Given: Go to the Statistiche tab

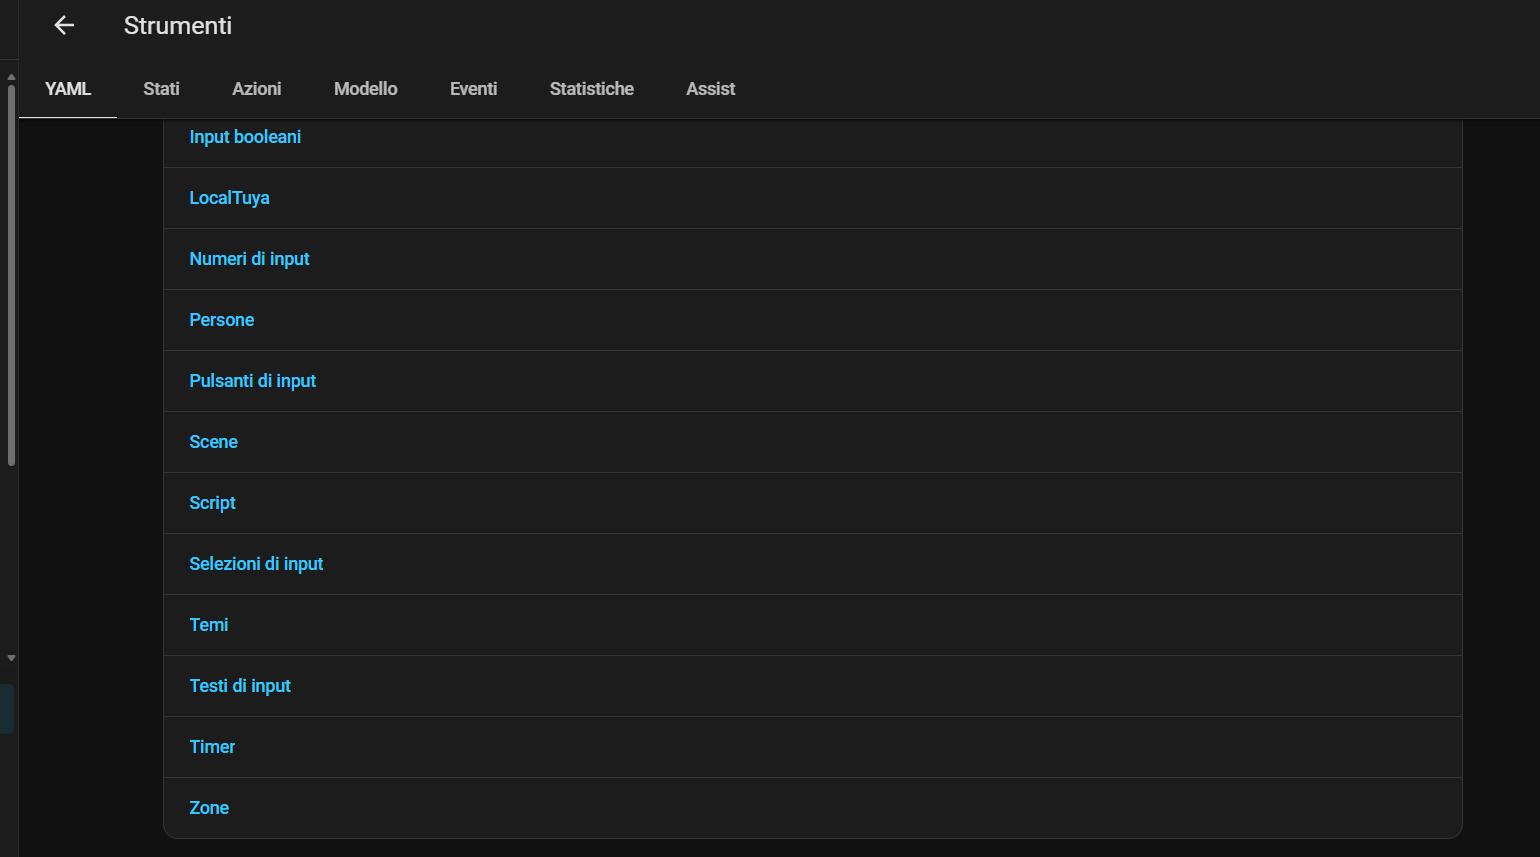Looking at the screenshot, I should coord(592,89).
